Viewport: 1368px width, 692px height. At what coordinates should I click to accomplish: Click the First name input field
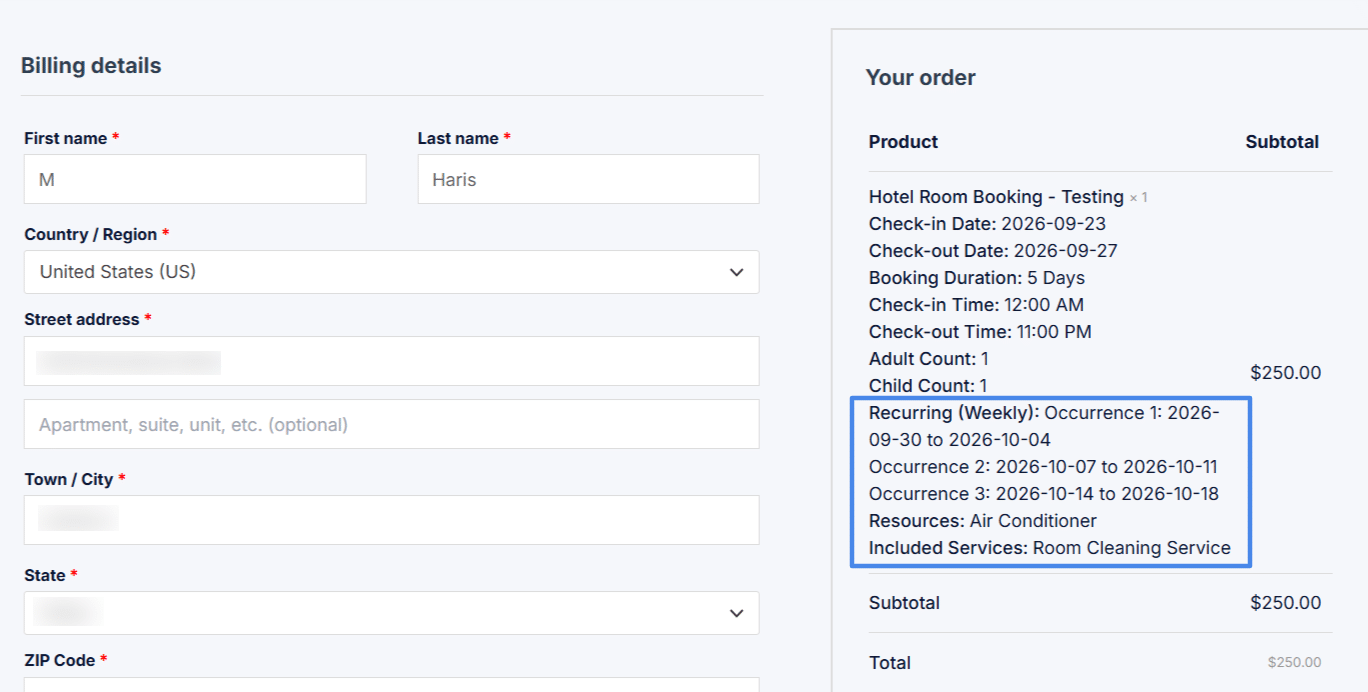click(x=195, y=179)
